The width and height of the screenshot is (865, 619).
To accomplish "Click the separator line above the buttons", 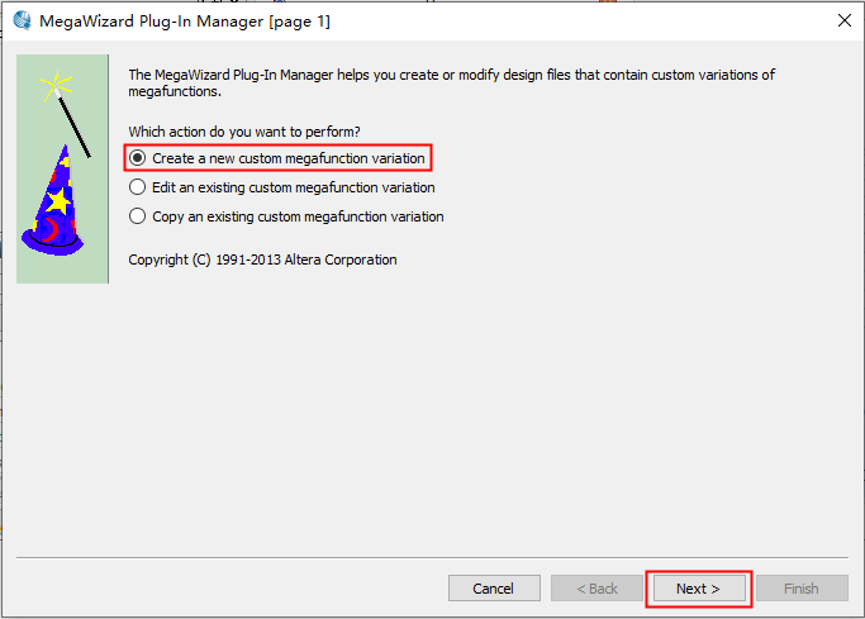I will pyautogui.click(x=432, y=557).
